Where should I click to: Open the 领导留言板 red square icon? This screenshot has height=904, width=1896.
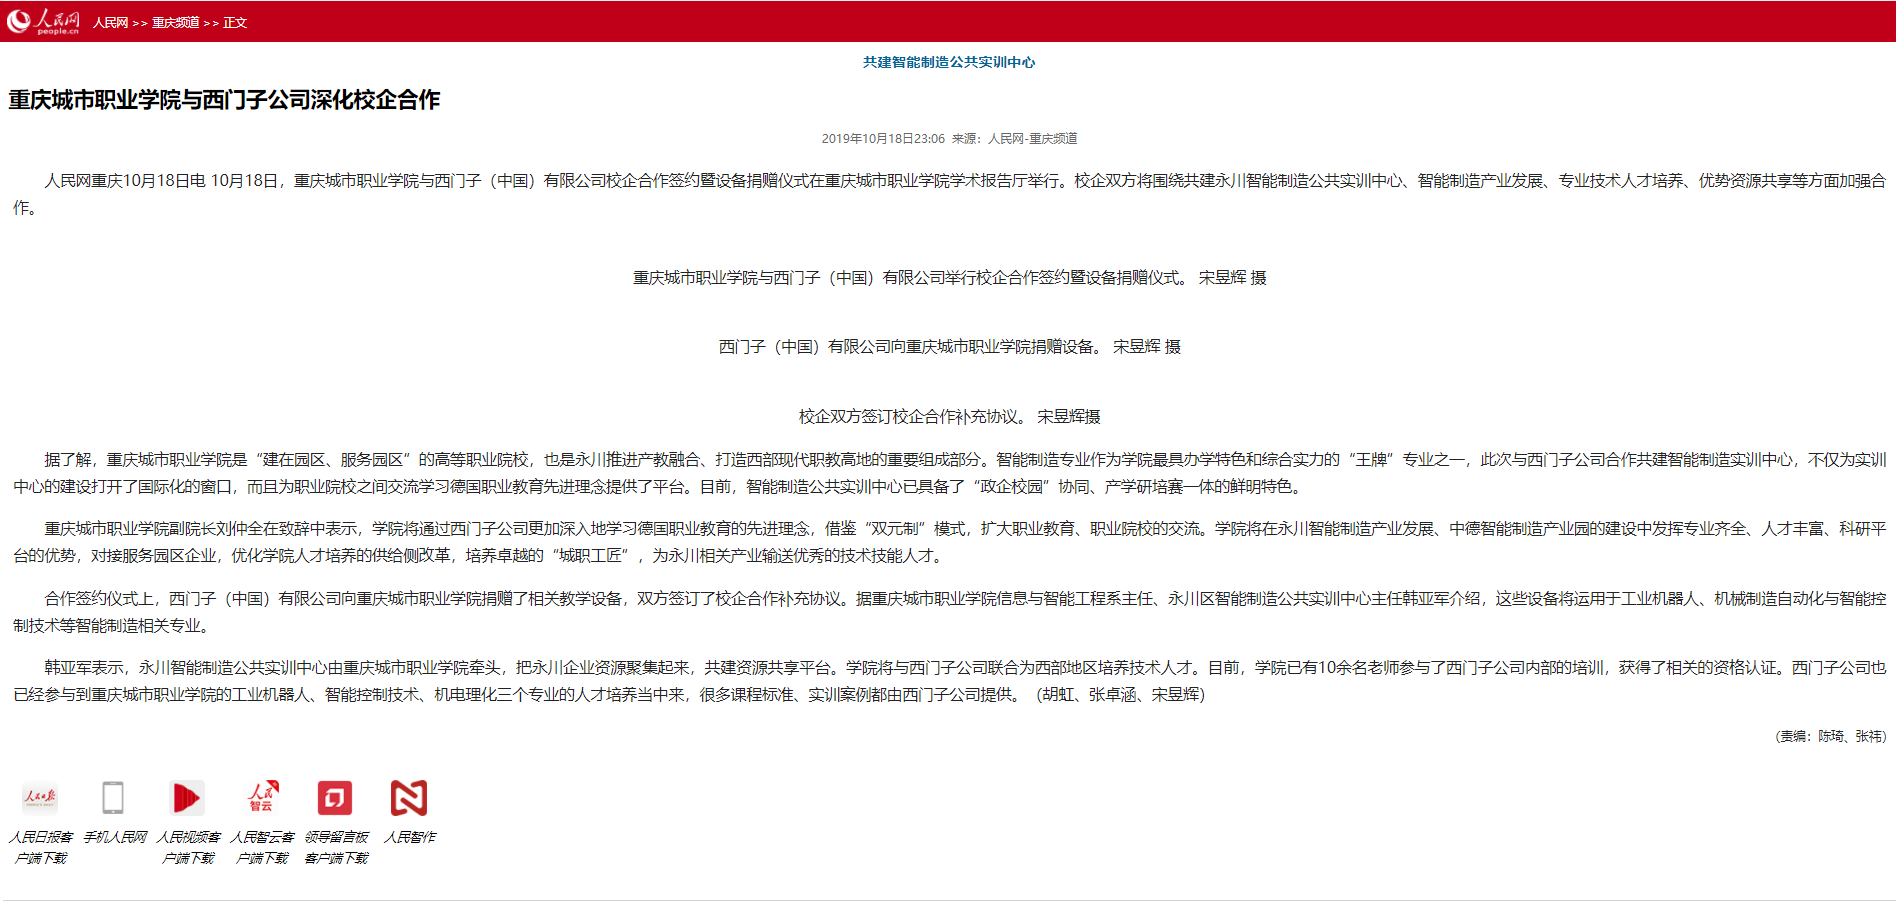click(335, 798)
